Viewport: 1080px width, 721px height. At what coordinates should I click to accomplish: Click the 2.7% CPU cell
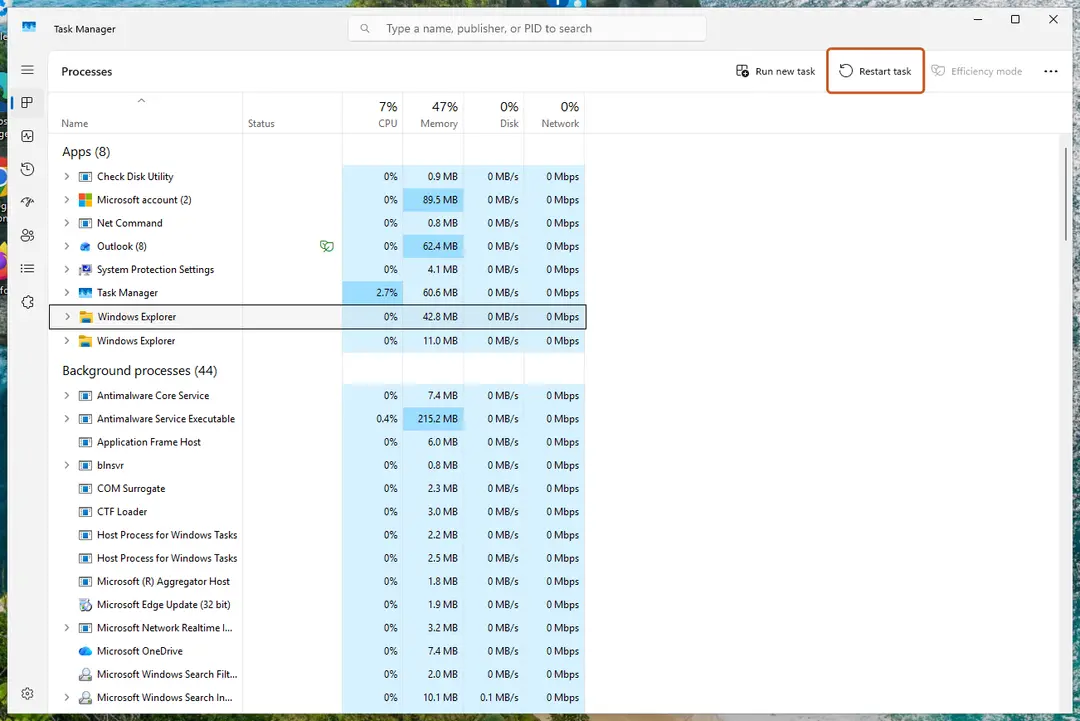[373, 293]
